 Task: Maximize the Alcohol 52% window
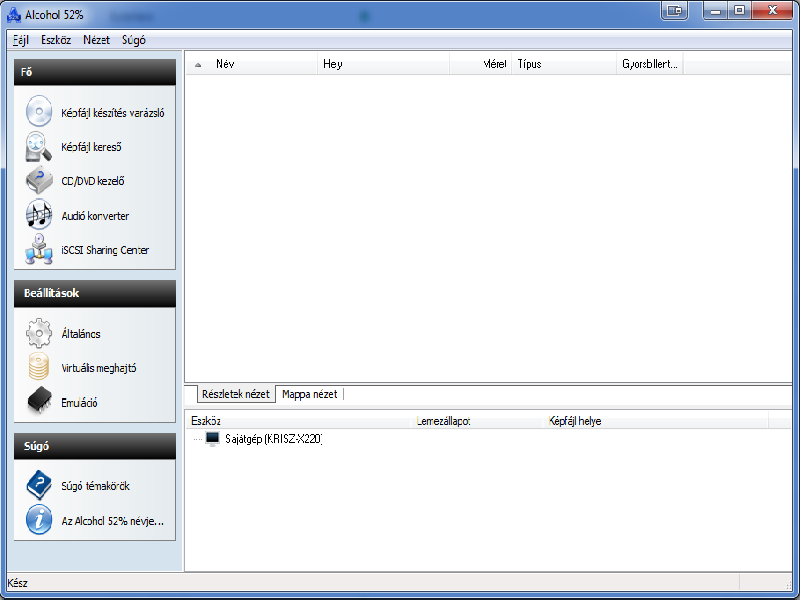[739, 10]
